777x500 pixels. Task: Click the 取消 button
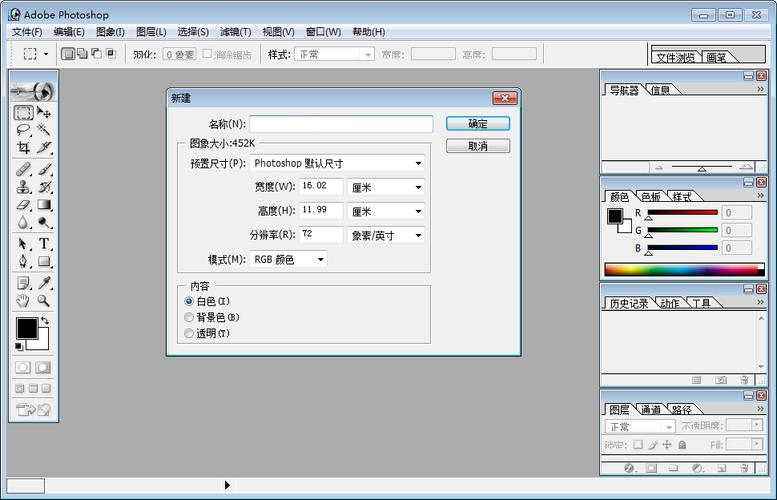(478, 146)
